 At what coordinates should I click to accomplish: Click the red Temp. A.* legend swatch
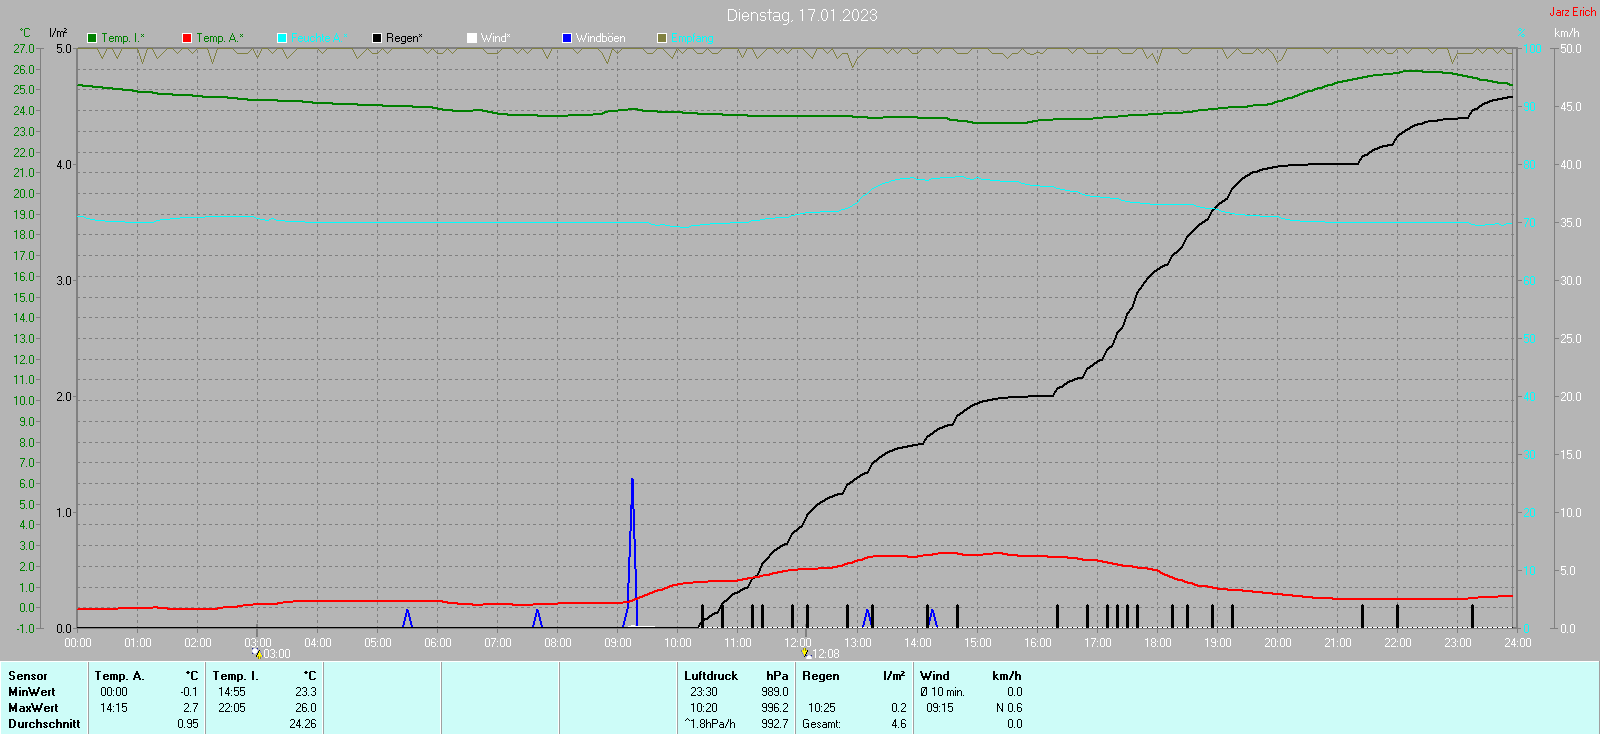pos(187,38)
